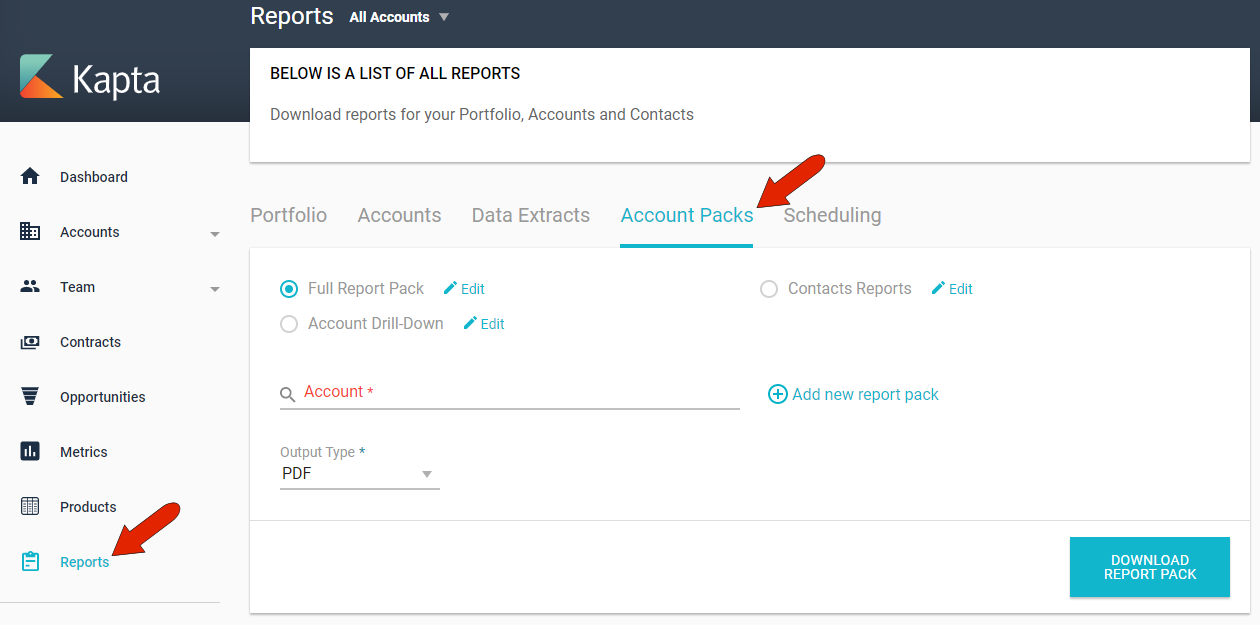The width and height of the screenshot is (1260, 625).
Task: Click the Opportunities funnel icon
Action: [x=30, y=396]
